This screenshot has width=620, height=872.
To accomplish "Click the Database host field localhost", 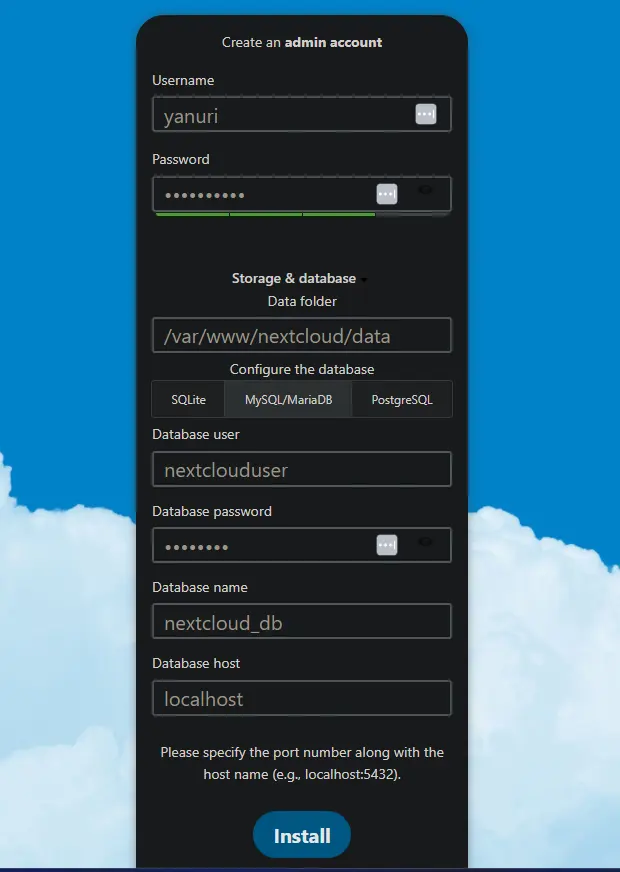I will coord(302,698).
